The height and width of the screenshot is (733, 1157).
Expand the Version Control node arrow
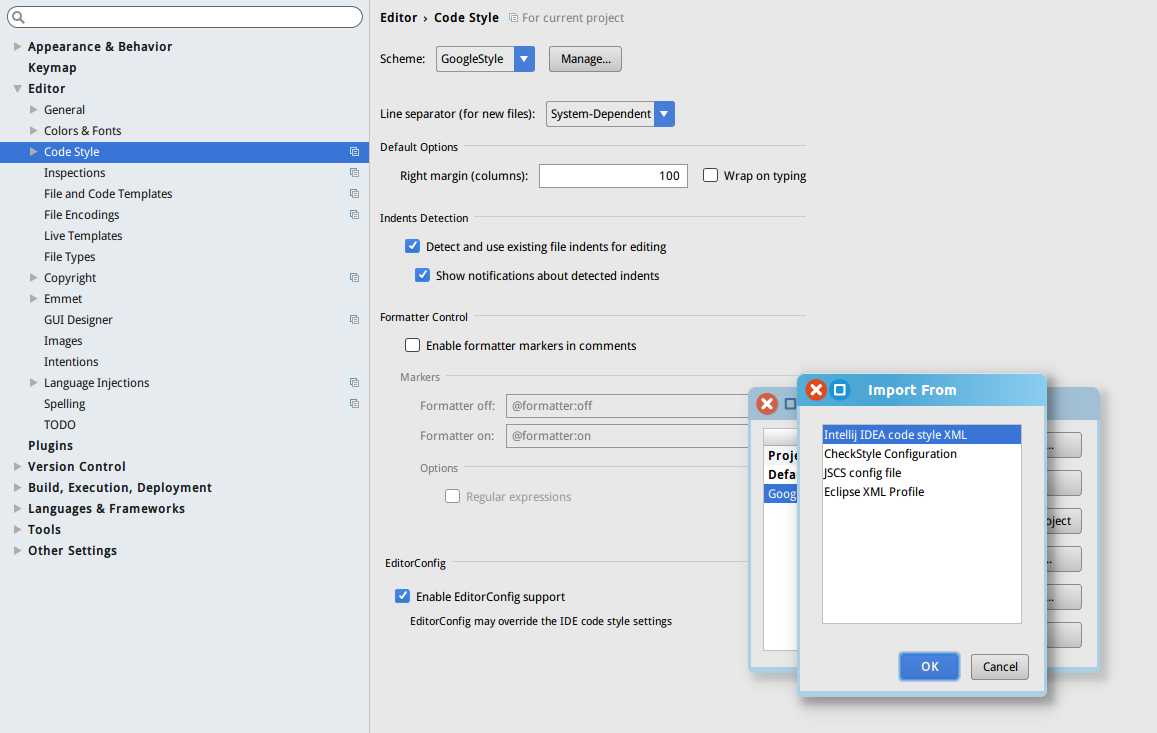[17, 467]
